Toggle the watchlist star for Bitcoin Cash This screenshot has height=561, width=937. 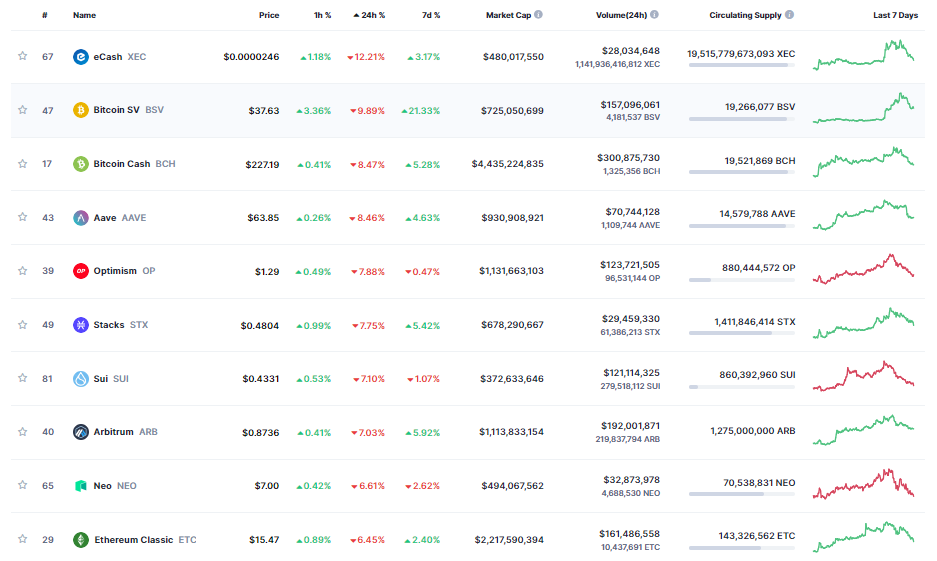tap(22, 164)
